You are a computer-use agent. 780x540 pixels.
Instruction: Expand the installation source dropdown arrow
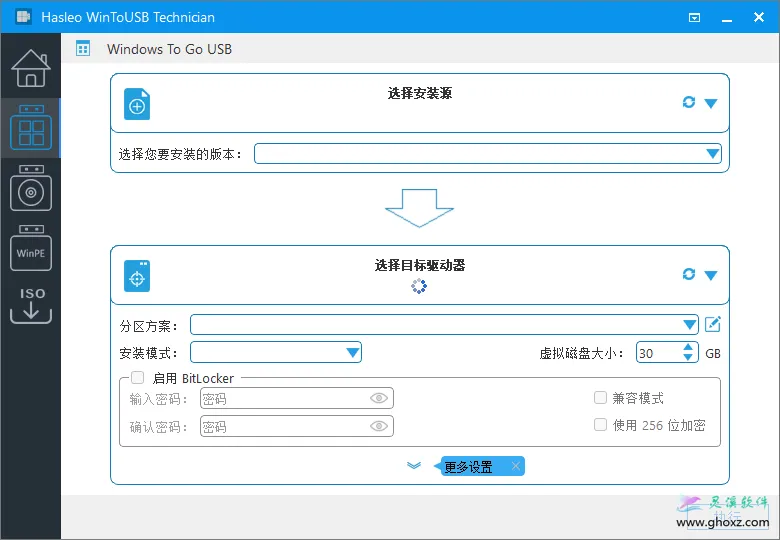[711, 103]
